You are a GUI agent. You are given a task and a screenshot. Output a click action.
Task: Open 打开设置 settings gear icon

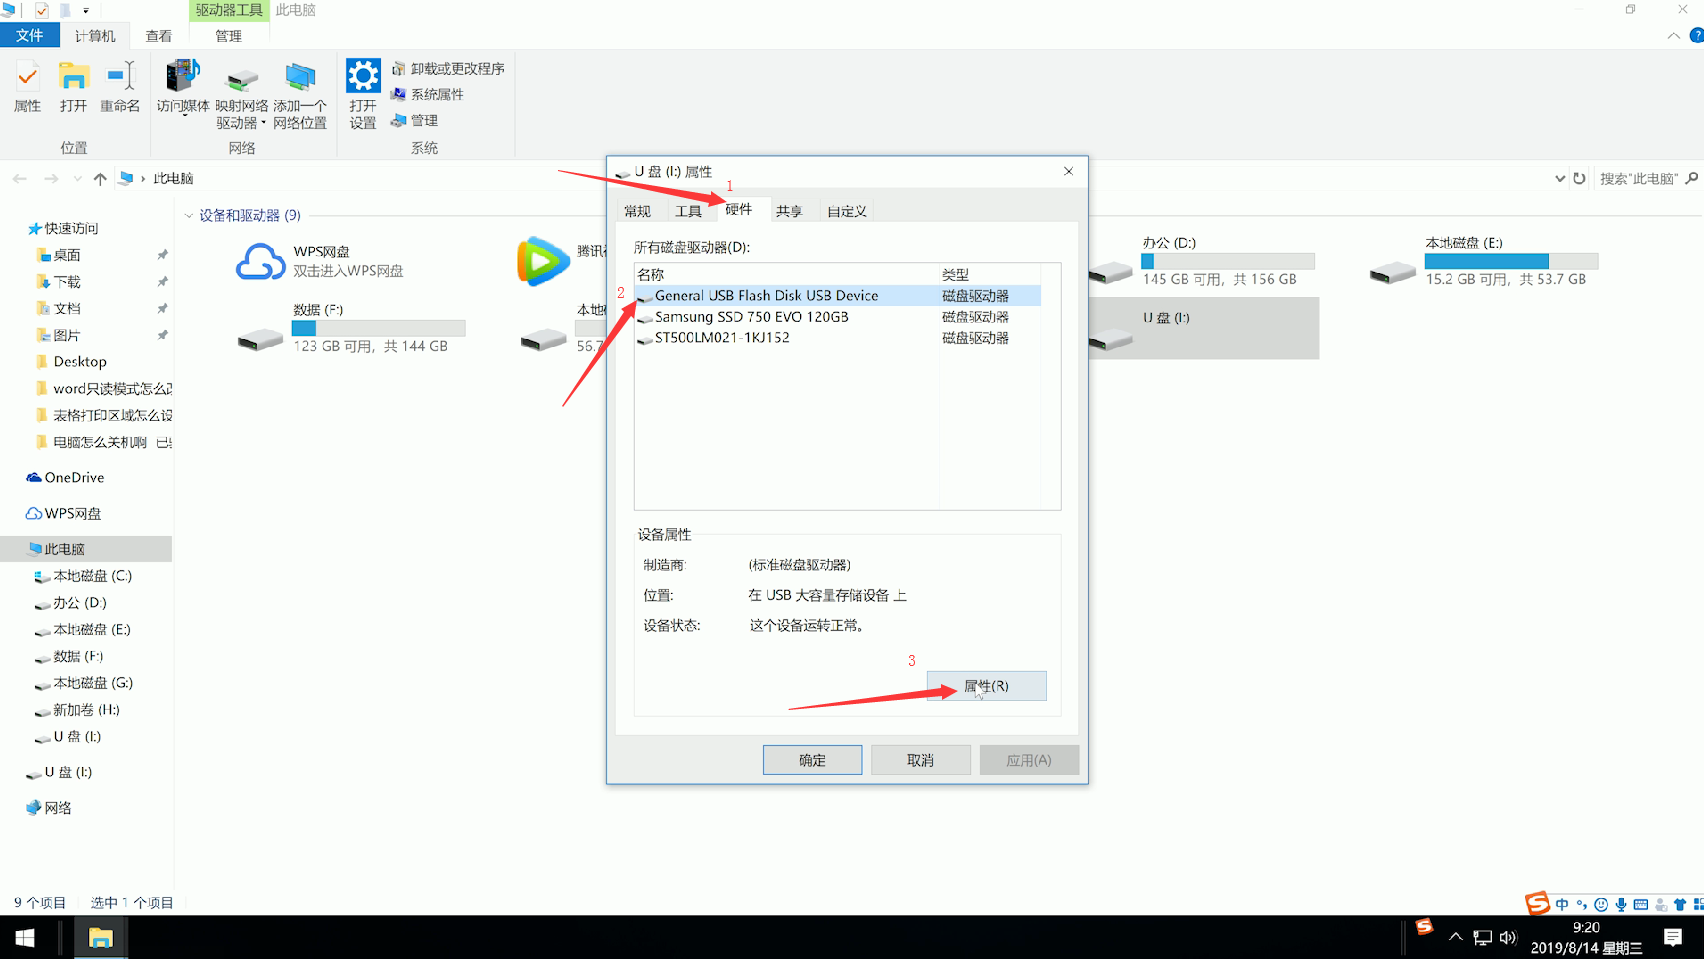pos(363,94)
